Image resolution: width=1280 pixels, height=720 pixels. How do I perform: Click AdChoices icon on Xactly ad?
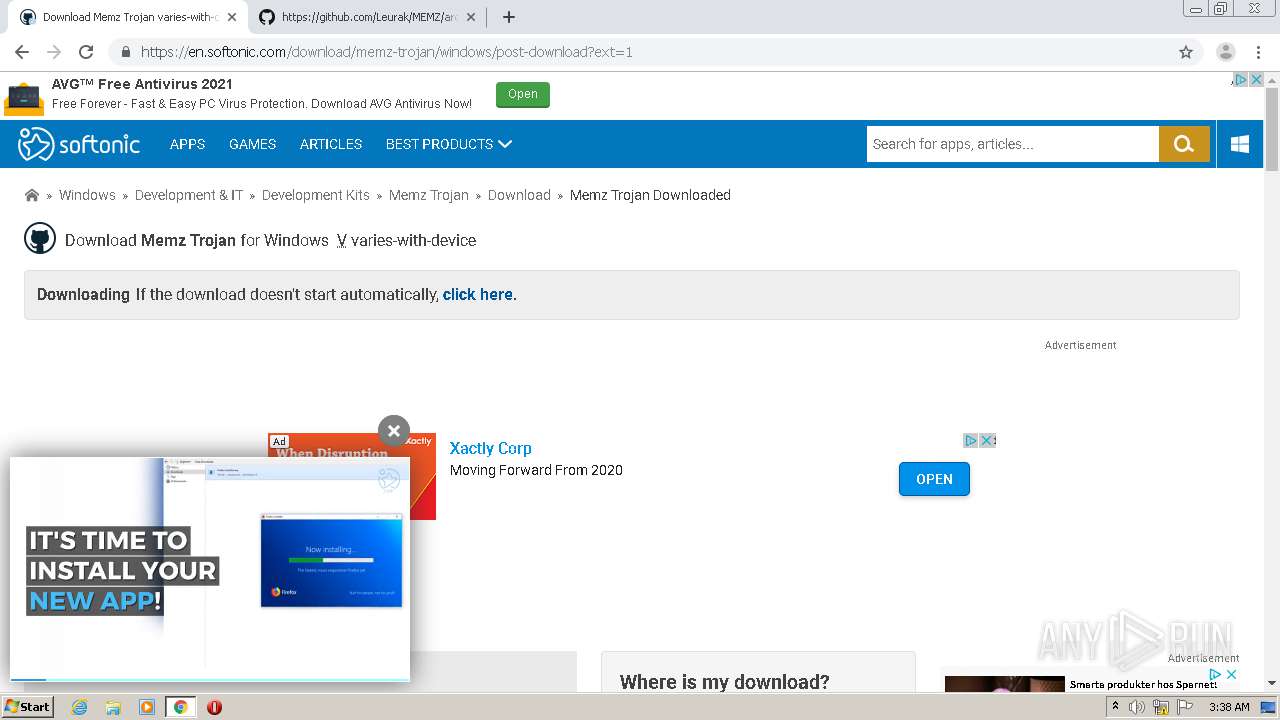tap(970, 440)
